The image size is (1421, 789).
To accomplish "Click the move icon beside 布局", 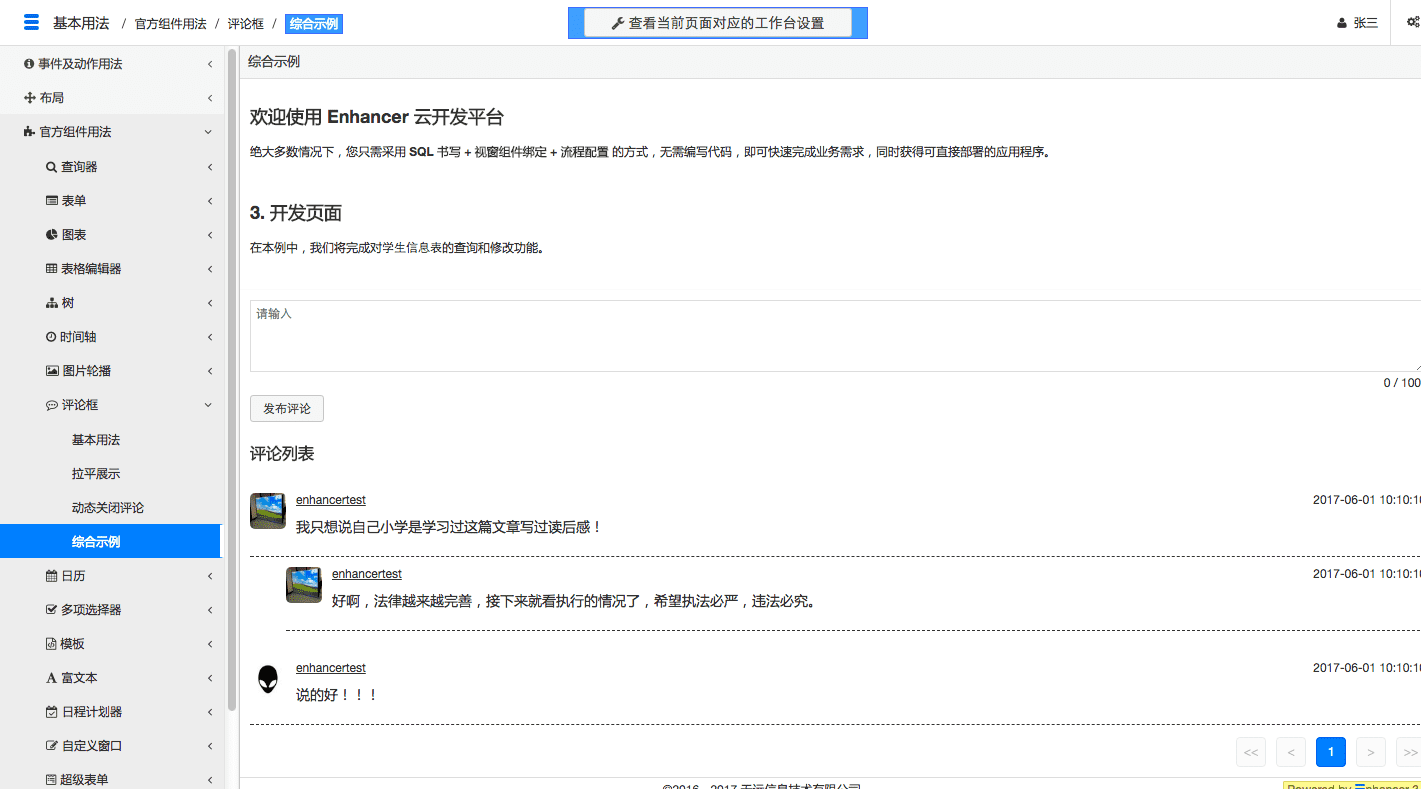I will pyautogui.click(x=30, y=98).
